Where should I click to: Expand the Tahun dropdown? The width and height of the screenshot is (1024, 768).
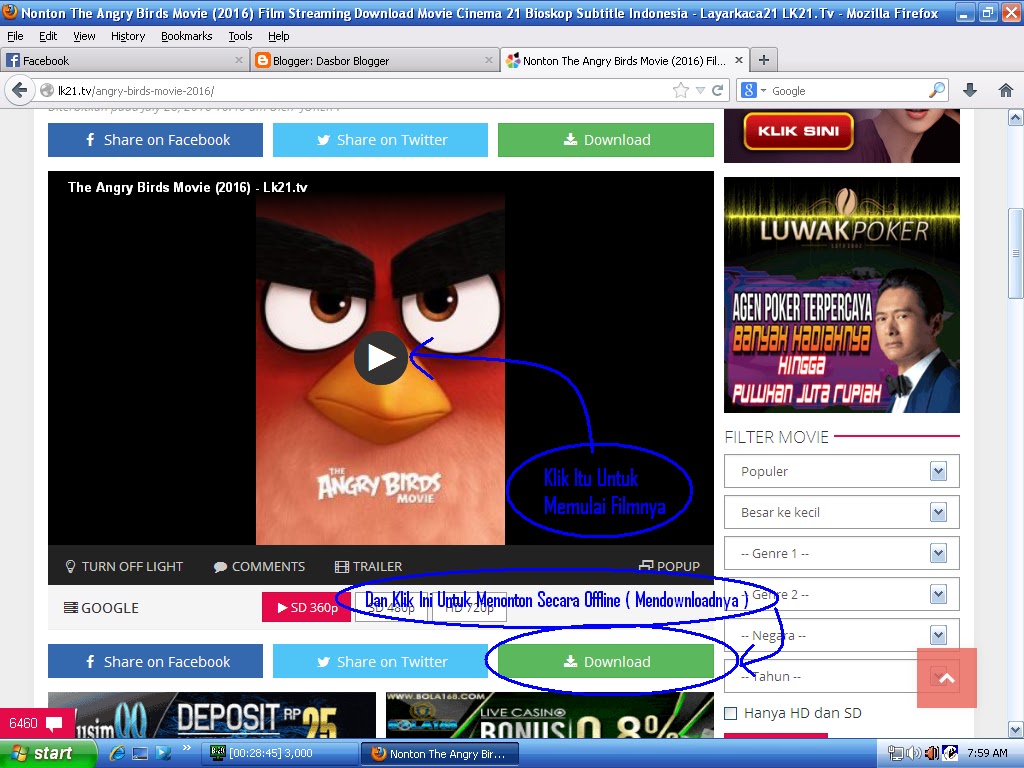pyautogui.click(x=841, y=676)
